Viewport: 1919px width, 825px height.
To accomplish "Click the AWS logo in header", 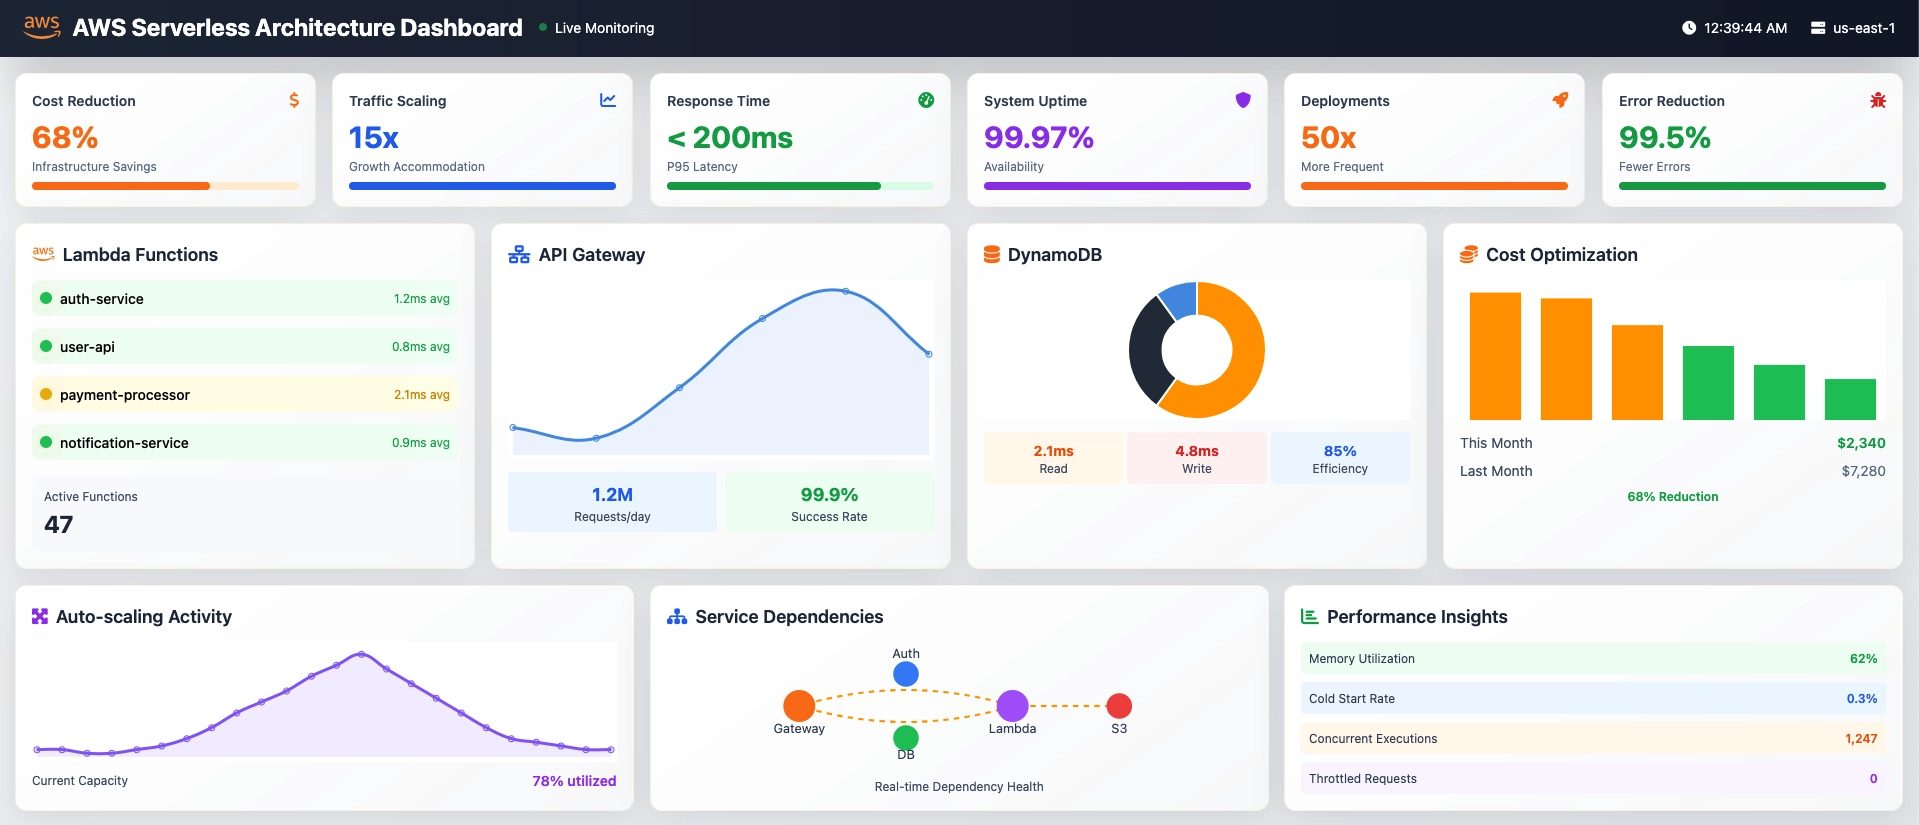I will click(x=42, y=27).
